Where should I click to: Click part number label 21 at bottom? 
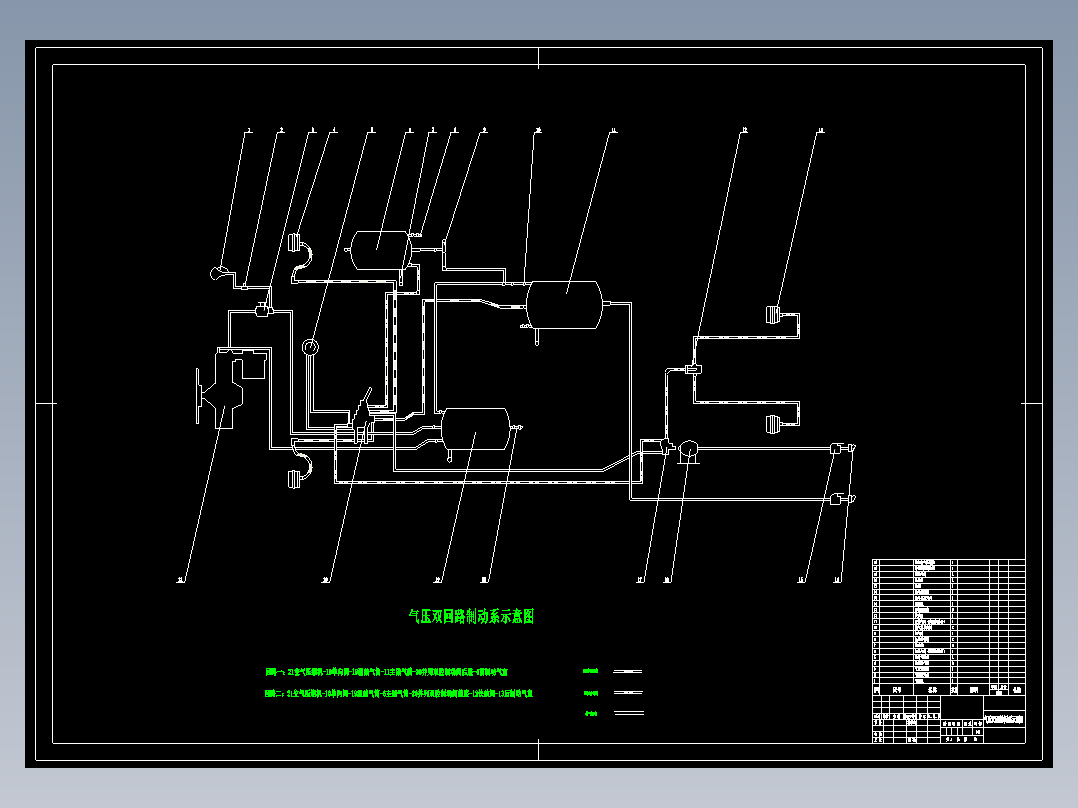[181, 580]
